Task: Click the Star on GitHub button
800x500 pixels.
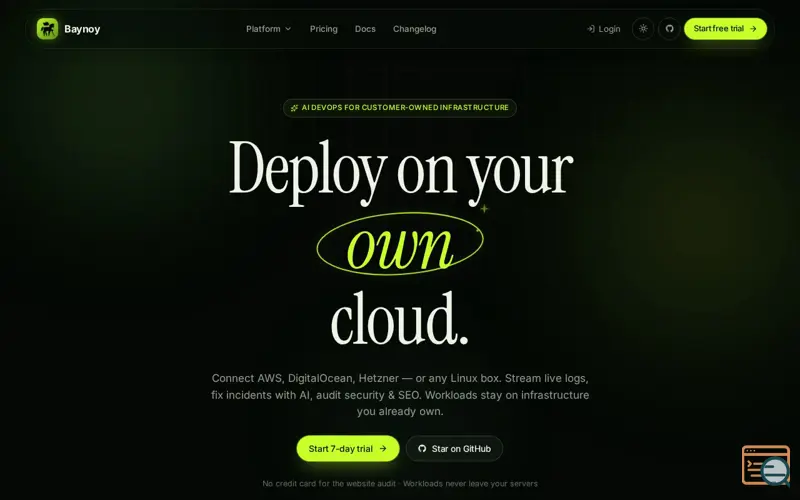Action: [454, 448]
